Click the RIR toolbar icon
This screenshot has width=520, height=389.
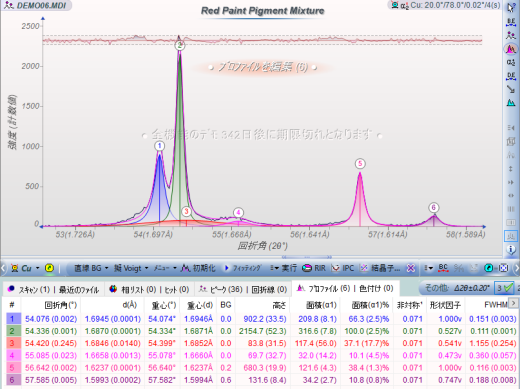[314, 268]
